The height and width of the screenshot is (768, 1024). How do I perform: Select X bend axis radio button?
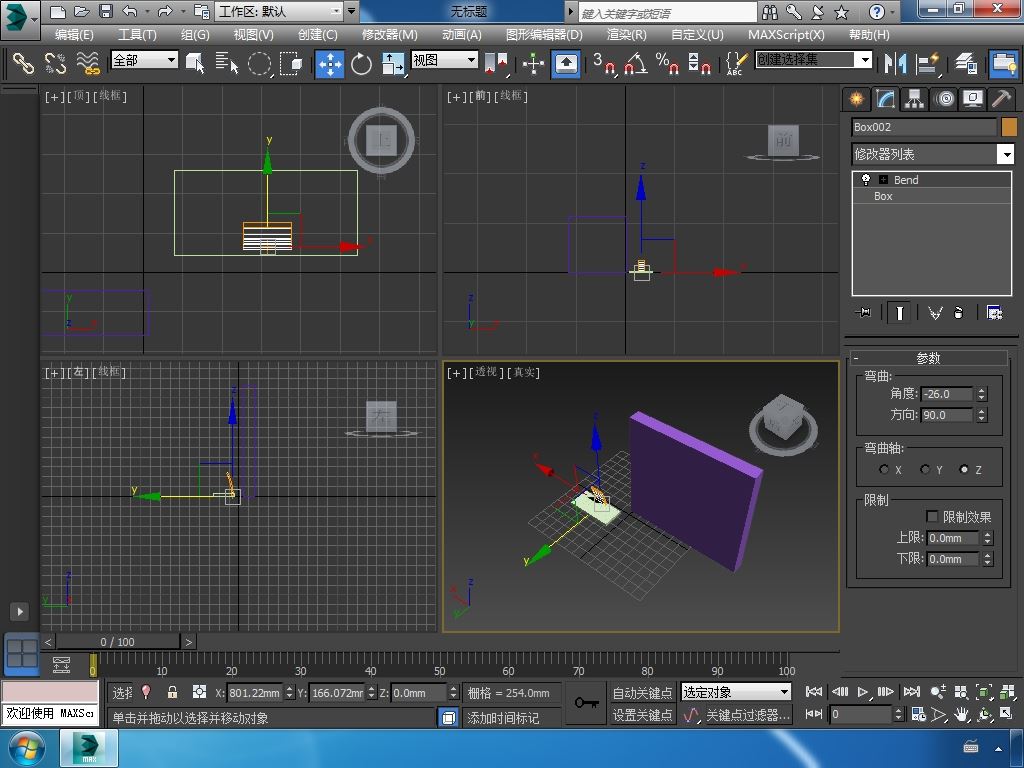[884, 470]
